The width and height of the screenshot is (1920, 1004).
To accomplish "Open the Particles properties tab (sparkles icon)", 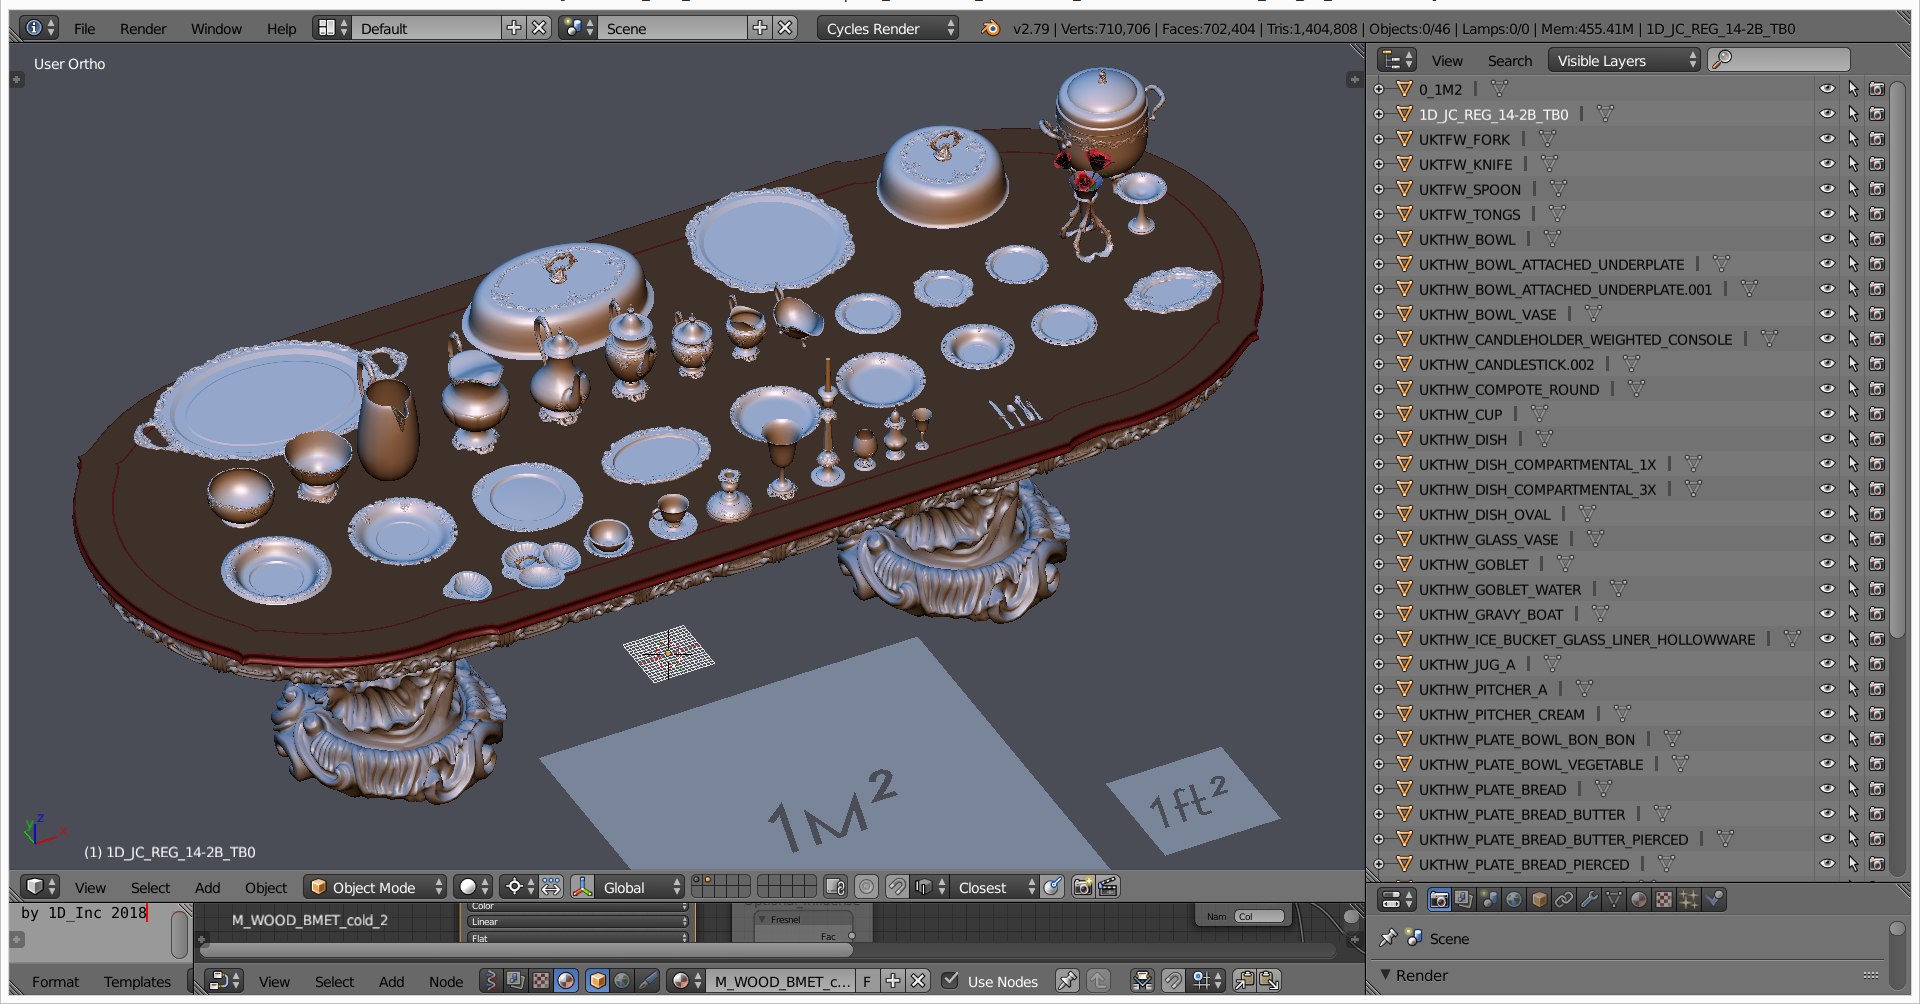I will tap(1689, 899).
